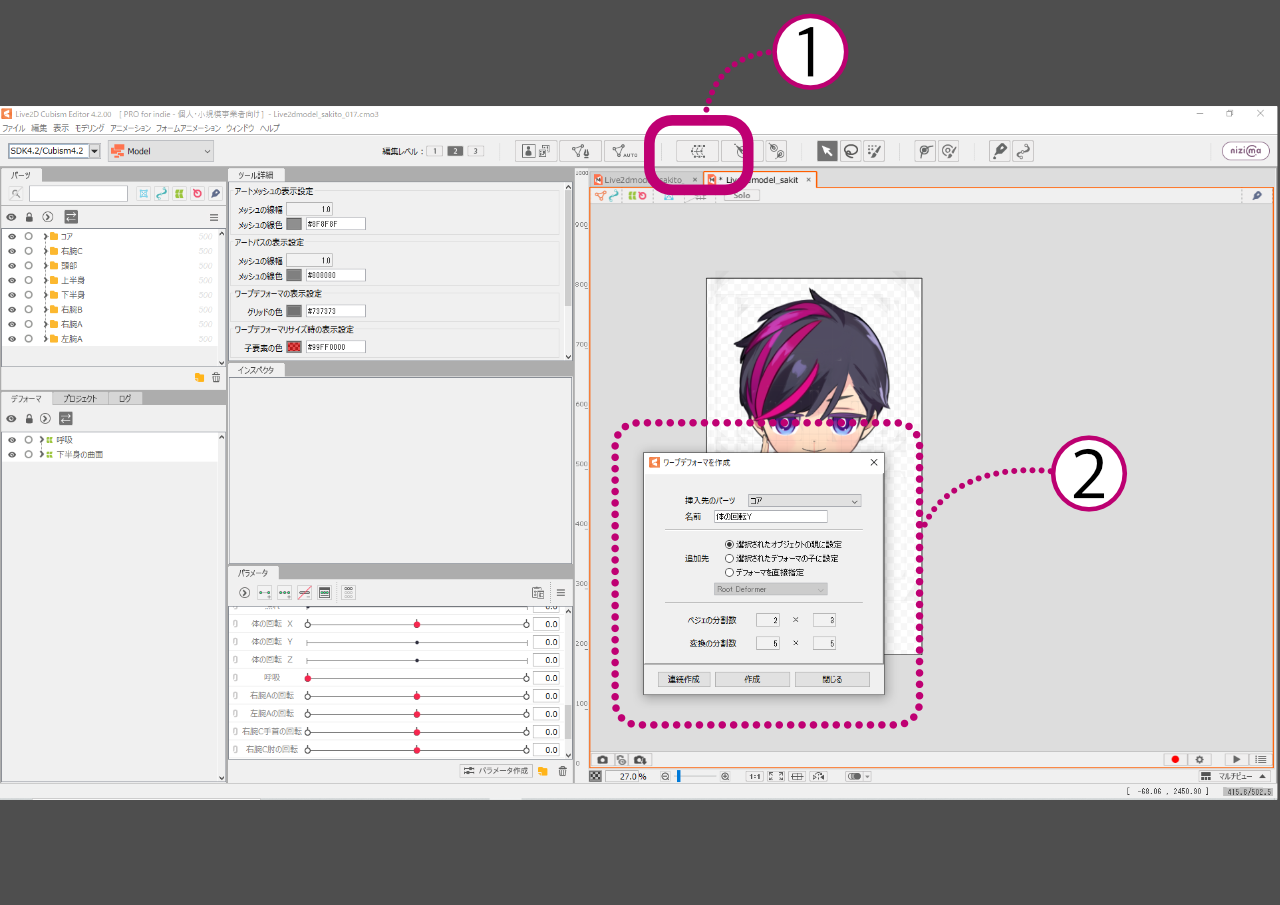Open the Model workspace dropdown
The image size is (1280, 905).
(x=161, y=151)
